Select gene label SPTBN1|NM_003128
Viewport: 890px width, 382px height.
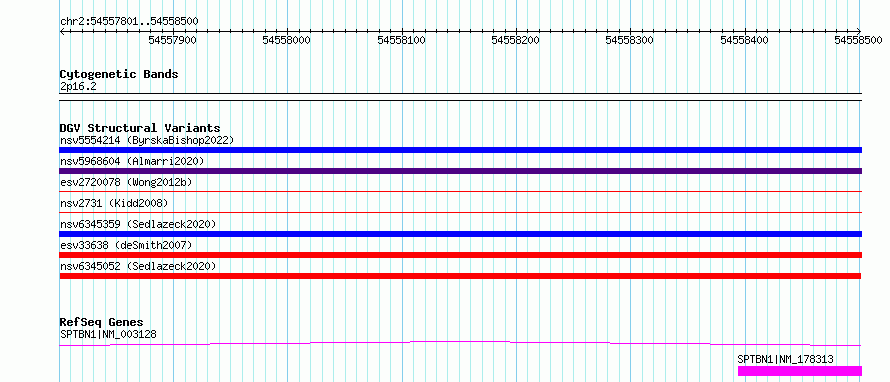coord(108,334)
